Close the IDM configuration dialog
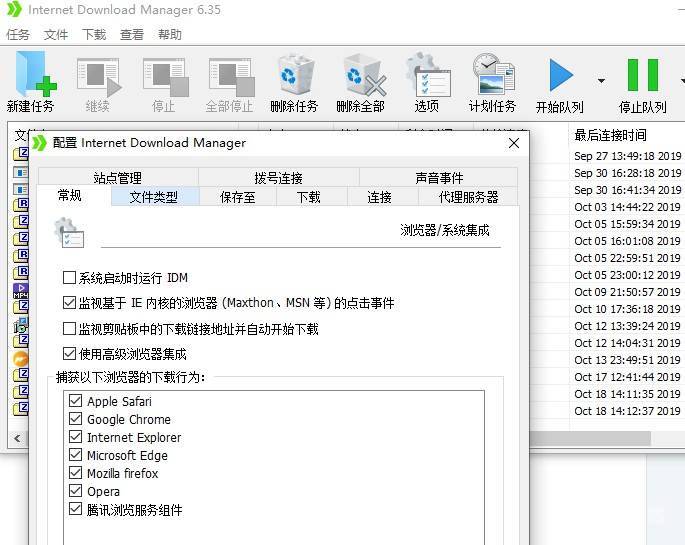The width and height of the screenshot is (685, 545). pos(514,143)
